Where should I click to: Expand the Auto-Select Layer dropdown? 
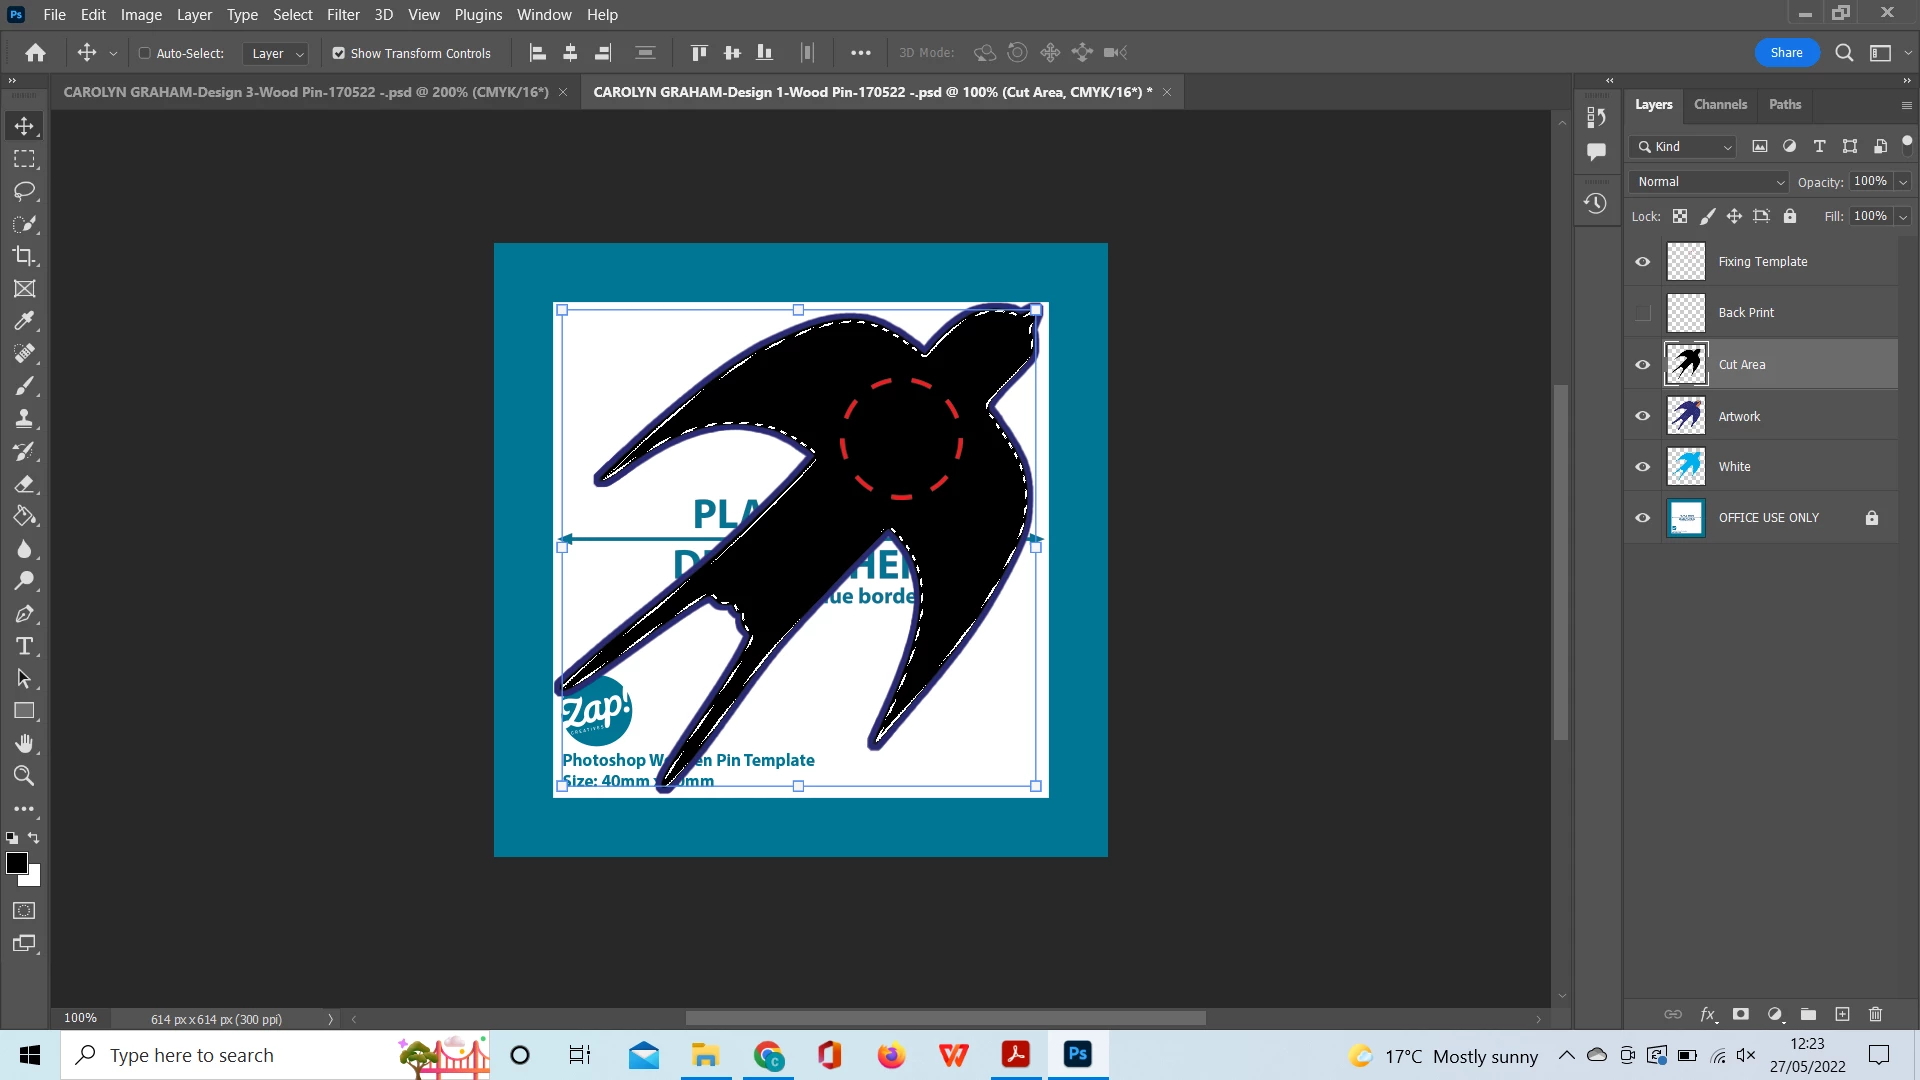pos(277,53)
